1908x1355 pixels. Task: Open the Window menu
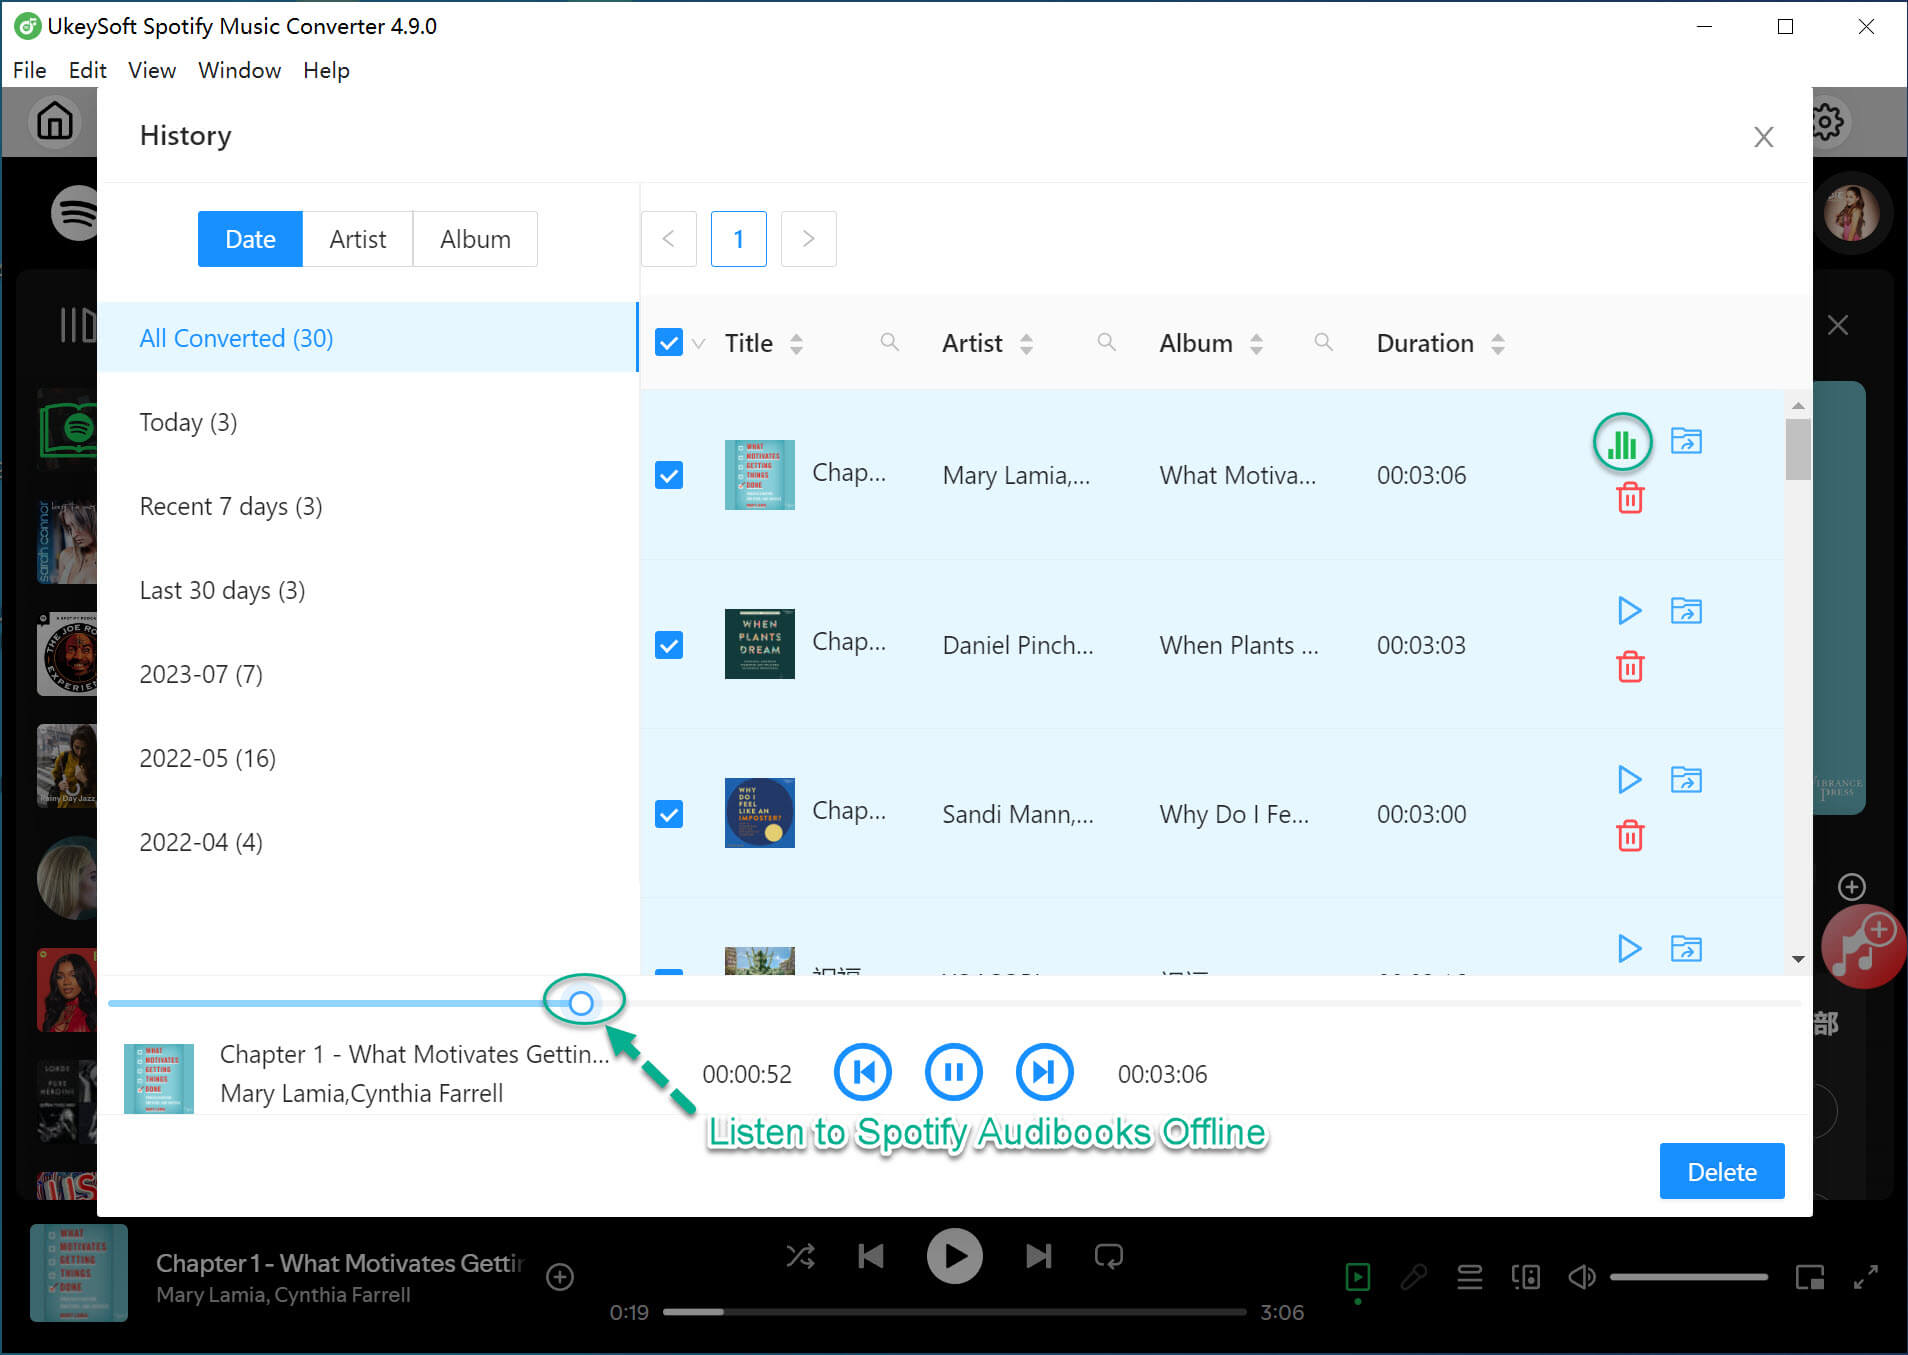coord(239,70)
